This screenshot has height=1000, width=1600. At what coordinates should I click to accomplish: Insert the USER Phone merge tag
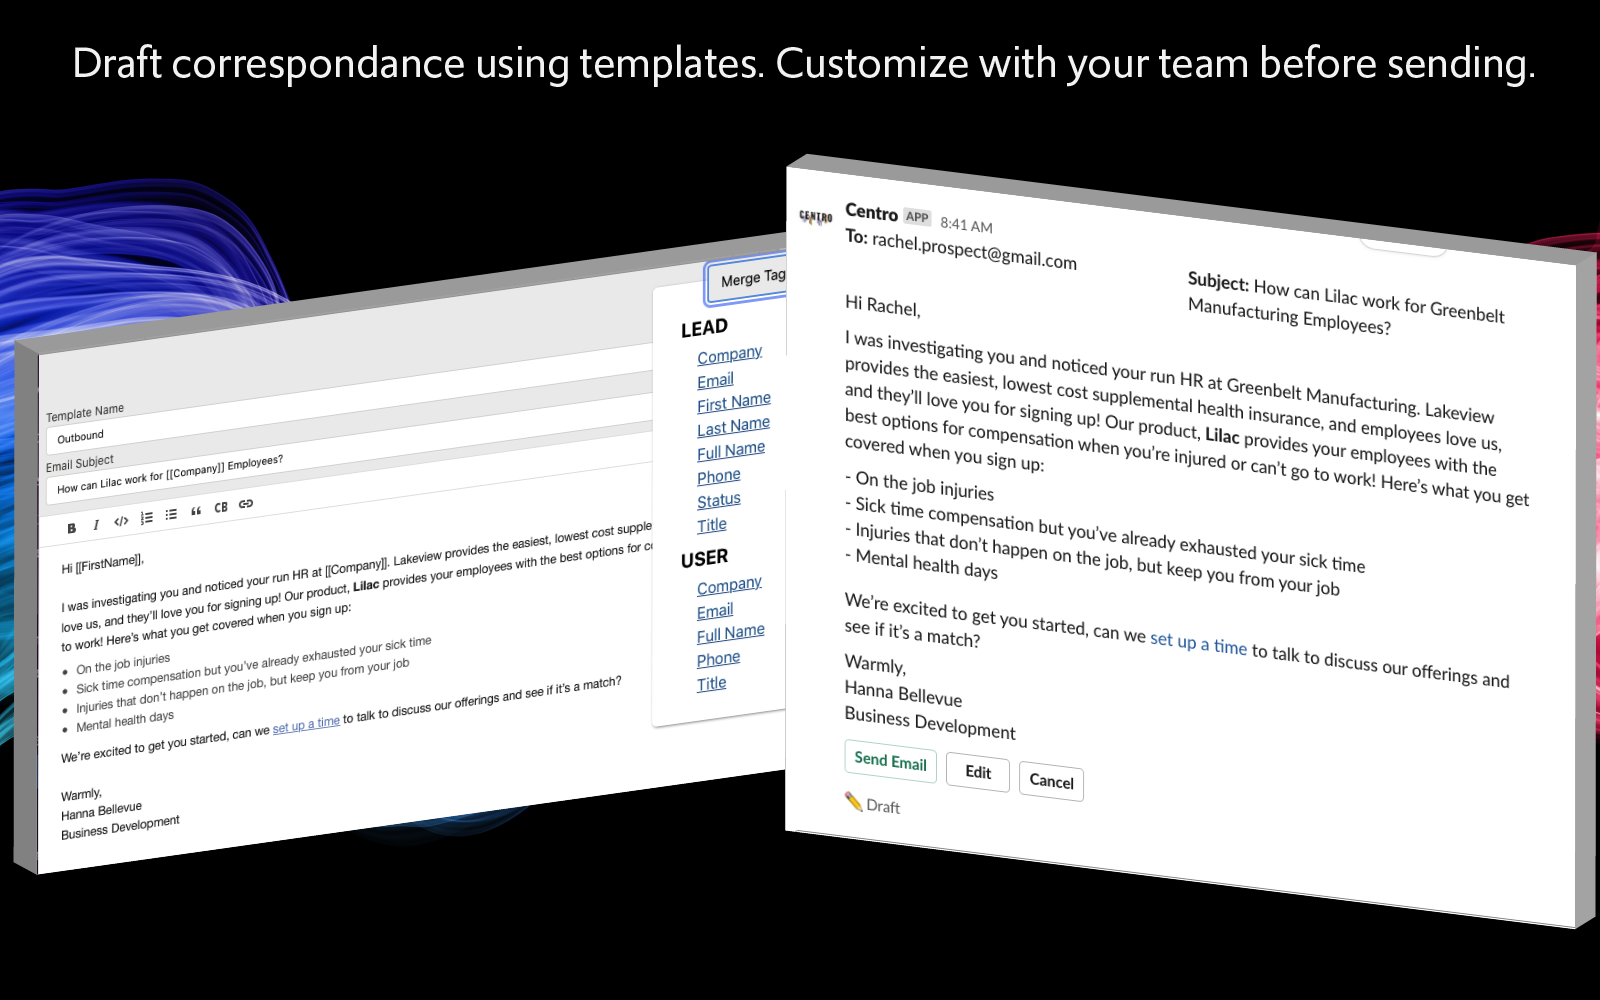719,659
